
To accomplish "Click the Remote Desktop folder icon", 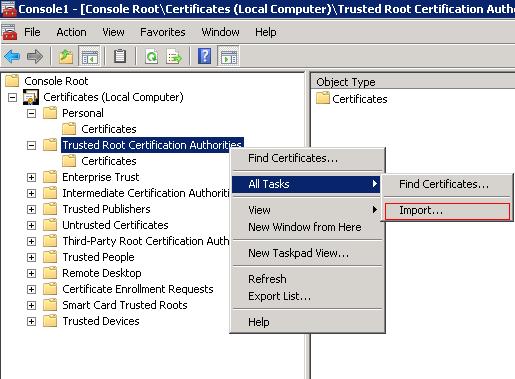I will (x=50, y=273).
